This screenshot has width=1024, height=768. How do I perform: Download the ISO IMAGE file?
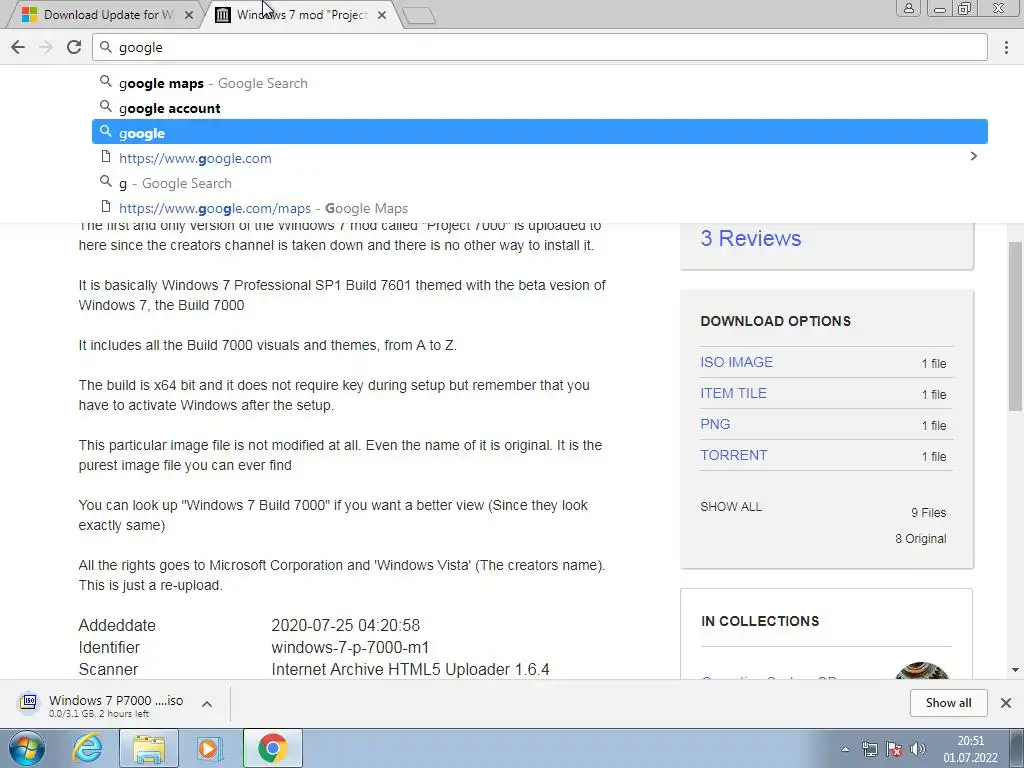point(736,362)
